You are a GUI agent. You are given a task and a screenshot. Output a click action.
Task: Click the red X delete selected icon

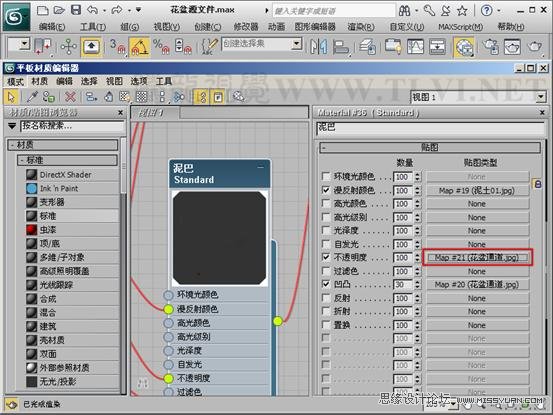click(x=71, y=97)
